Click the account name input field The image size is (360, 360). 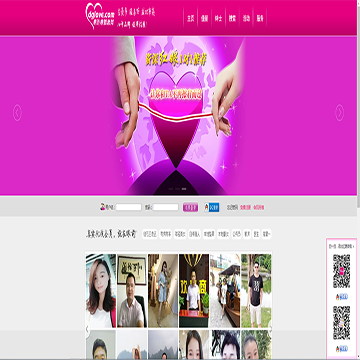(x=129, y=207)
